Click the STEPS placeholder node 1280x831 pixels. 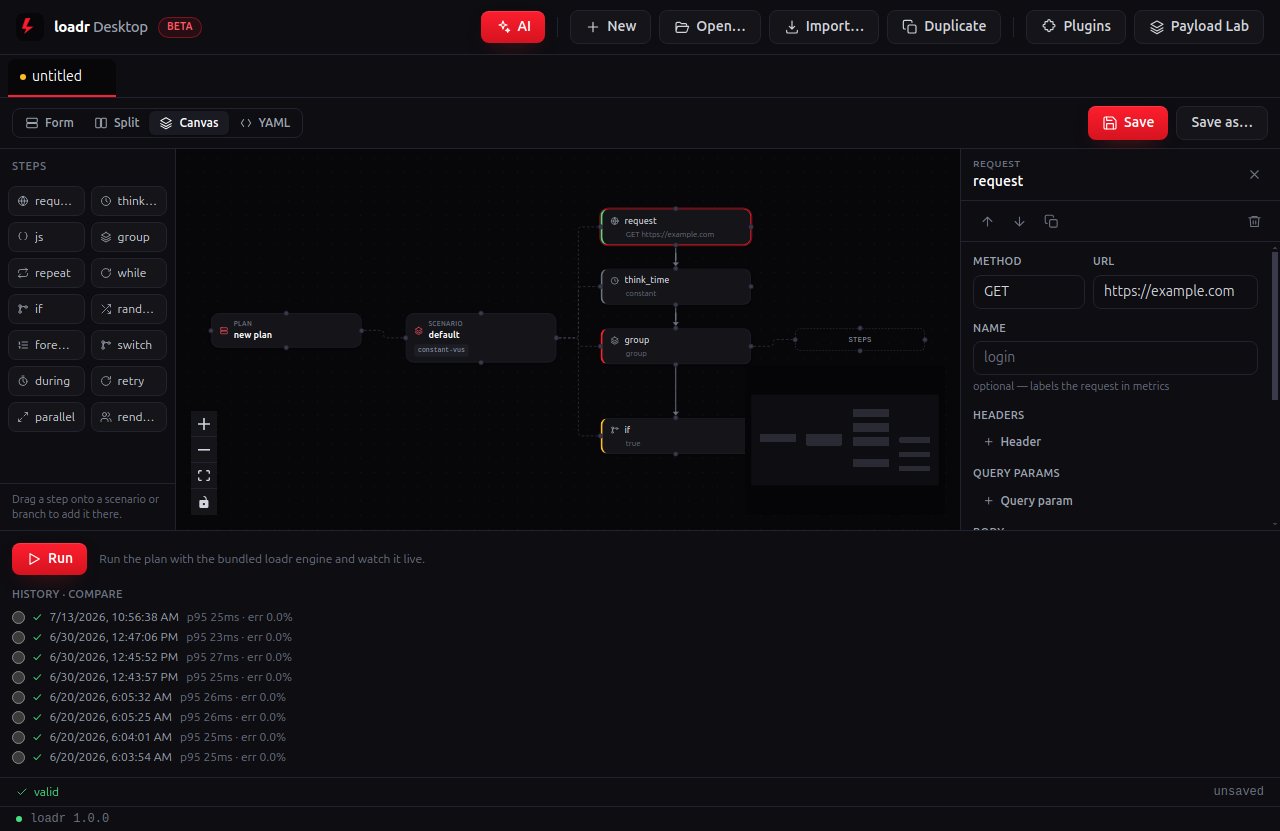860,340
